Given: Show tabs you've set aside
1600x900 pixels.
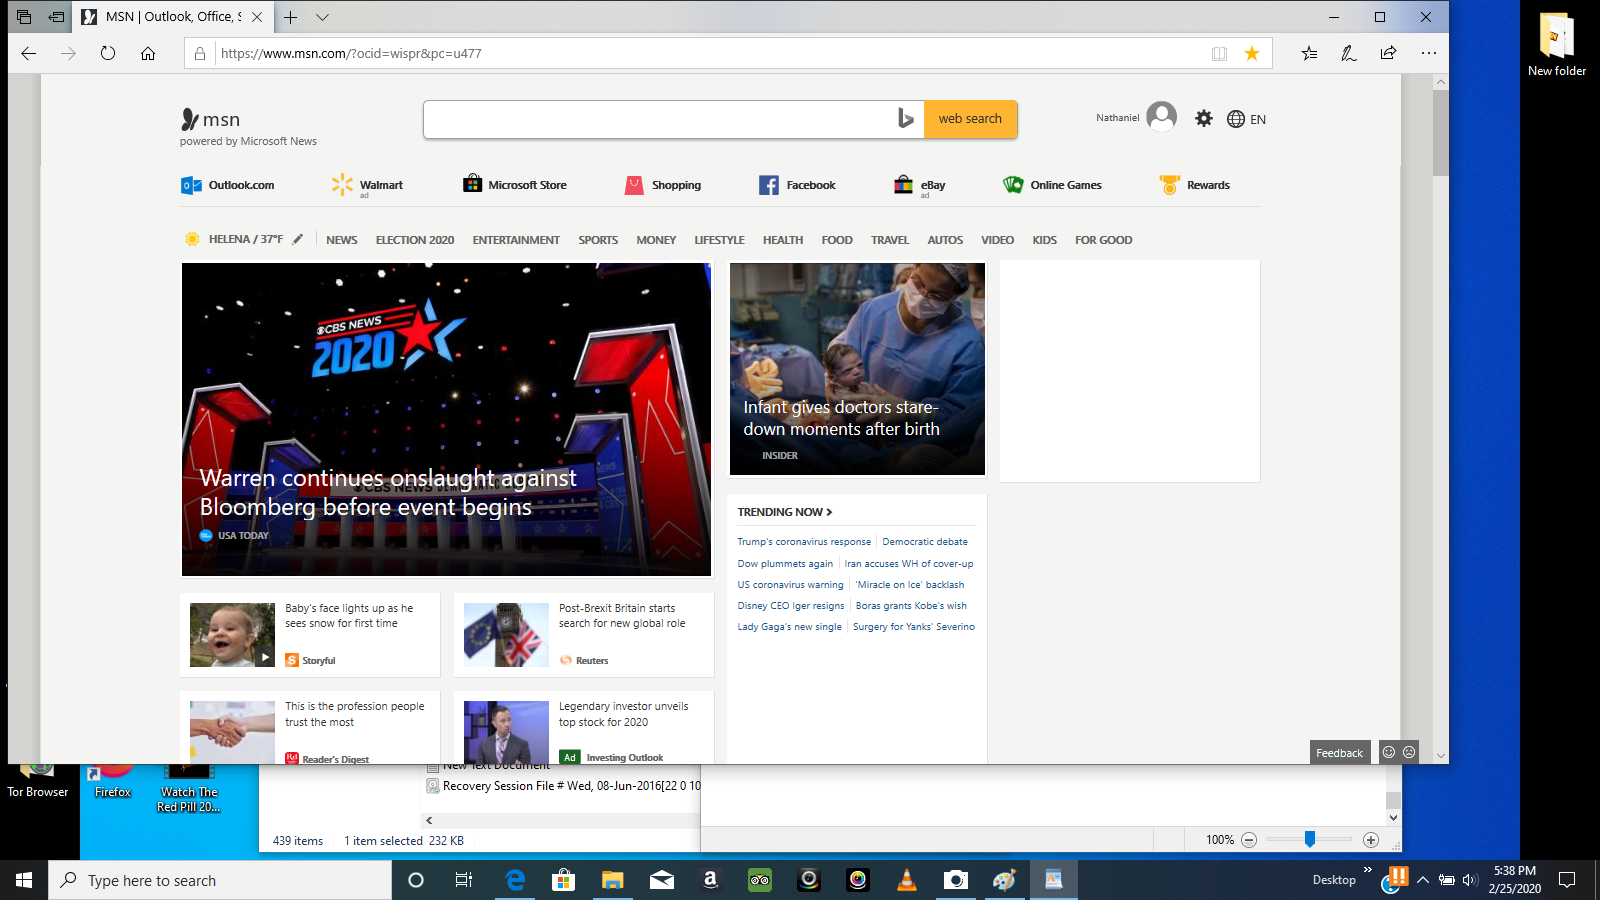Looking at the screenshot, I should coord(24,17).
